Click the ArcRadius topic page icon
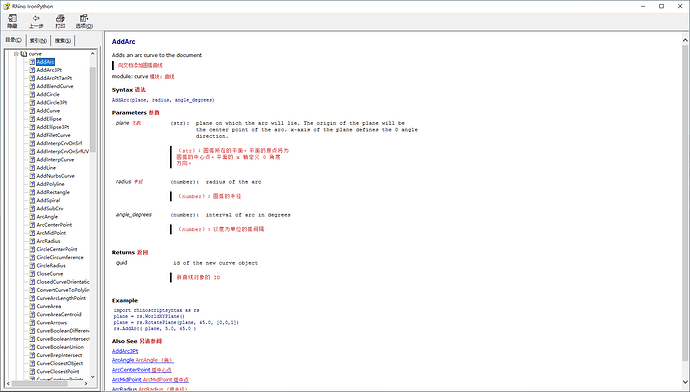Screen dimensions: 690x392 pos(32,241)
